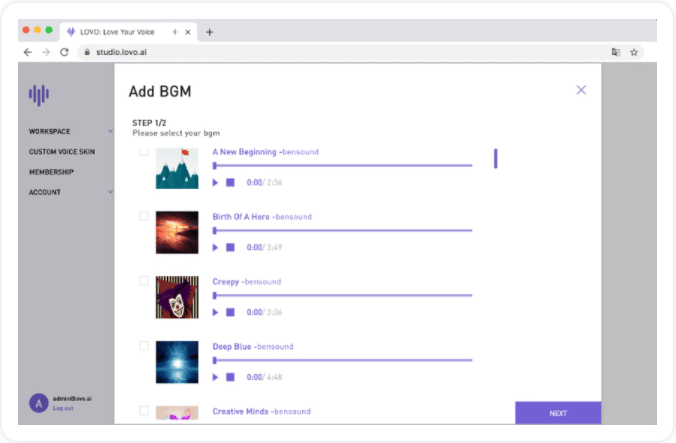Play the Deep Blue track
The height and width of the screenshot is (443, 676).
pyautogui.click(x=215, y=377)
